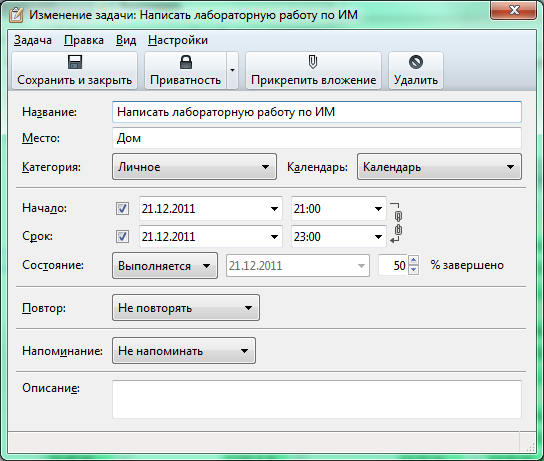Click Прикрепить вложение button
The width and height of the screenshot is (544, 461).
pyautogui.click(x=313, y=70)
